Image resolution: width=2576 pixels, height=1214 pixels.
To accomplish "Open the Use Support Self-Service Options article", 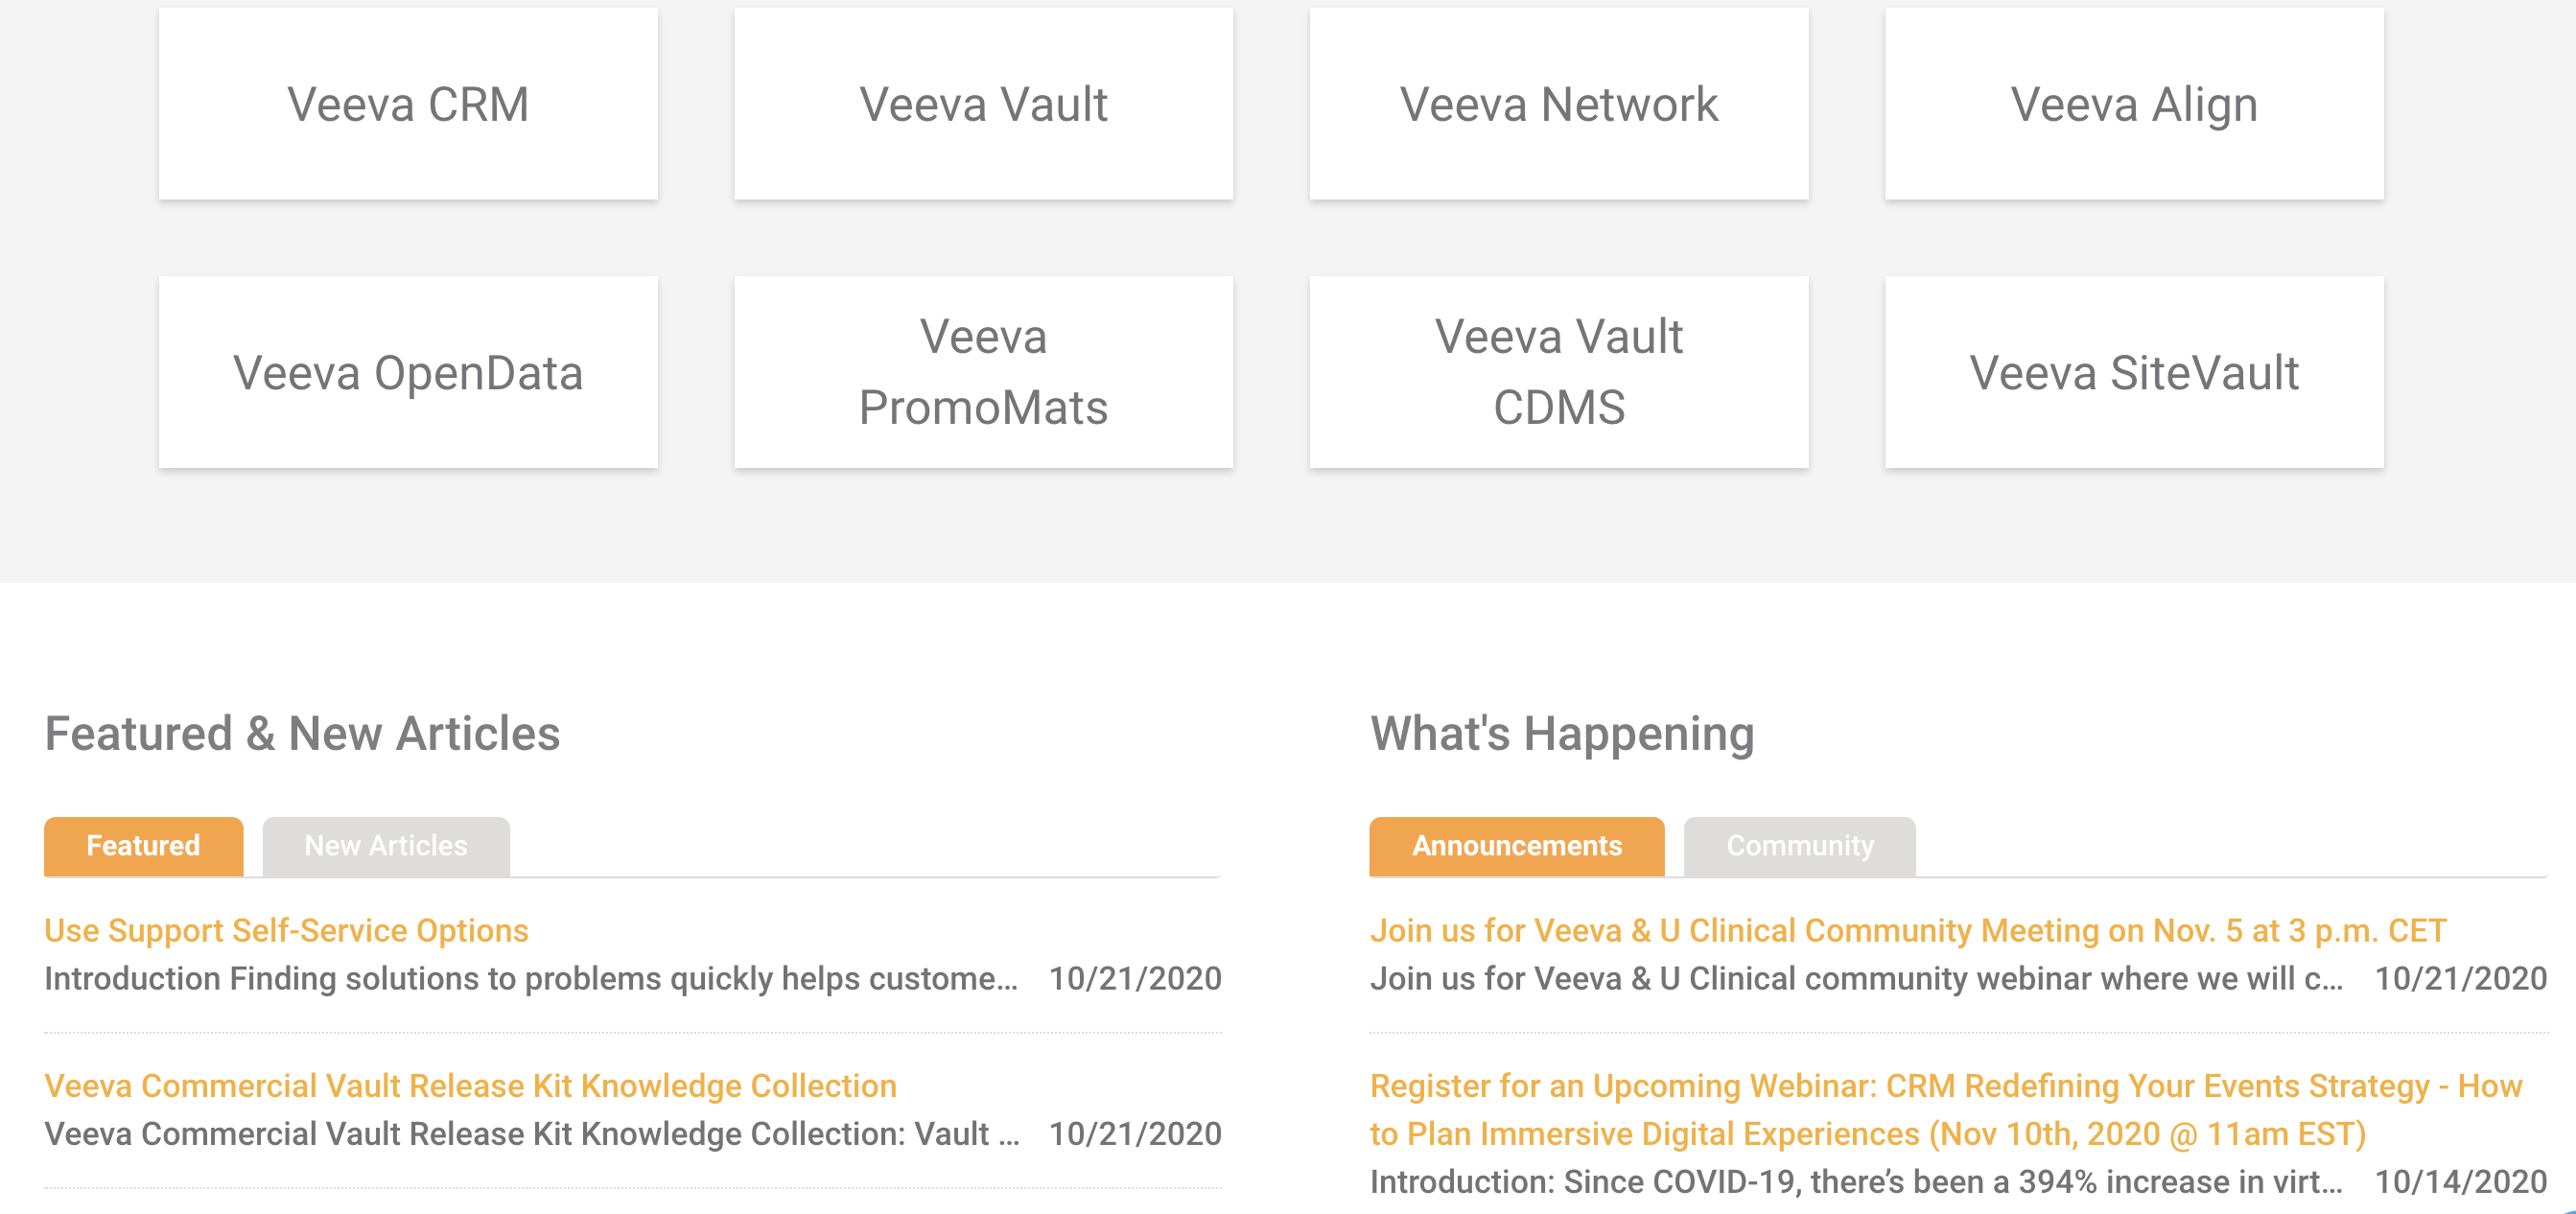I will pos(286,930).
